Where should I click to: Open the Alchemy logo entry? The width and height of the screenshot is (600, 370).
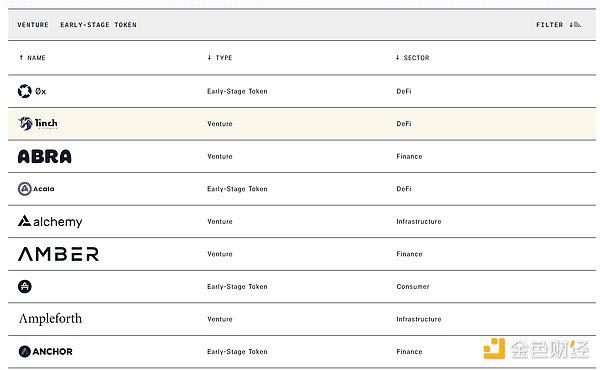coord(50,222)
